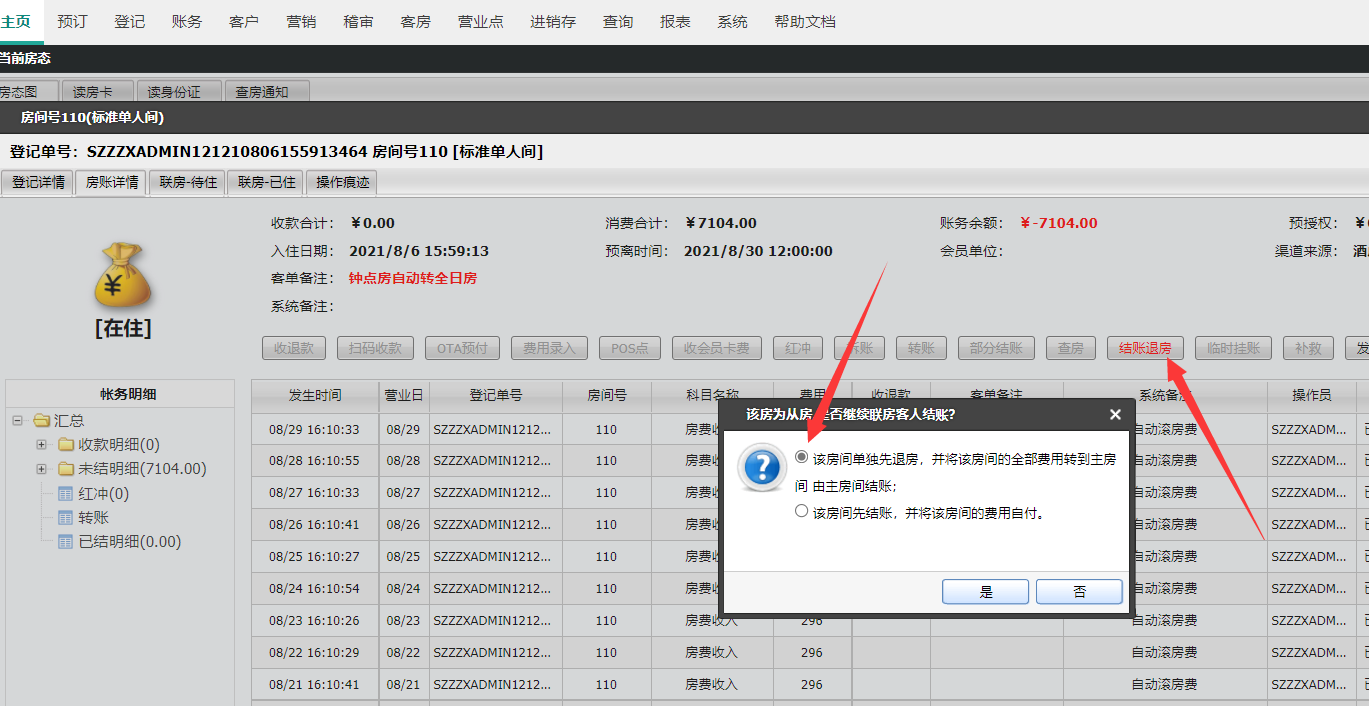Expand the 未结明细(7104.00) tree node

click(x=41, y=468)
